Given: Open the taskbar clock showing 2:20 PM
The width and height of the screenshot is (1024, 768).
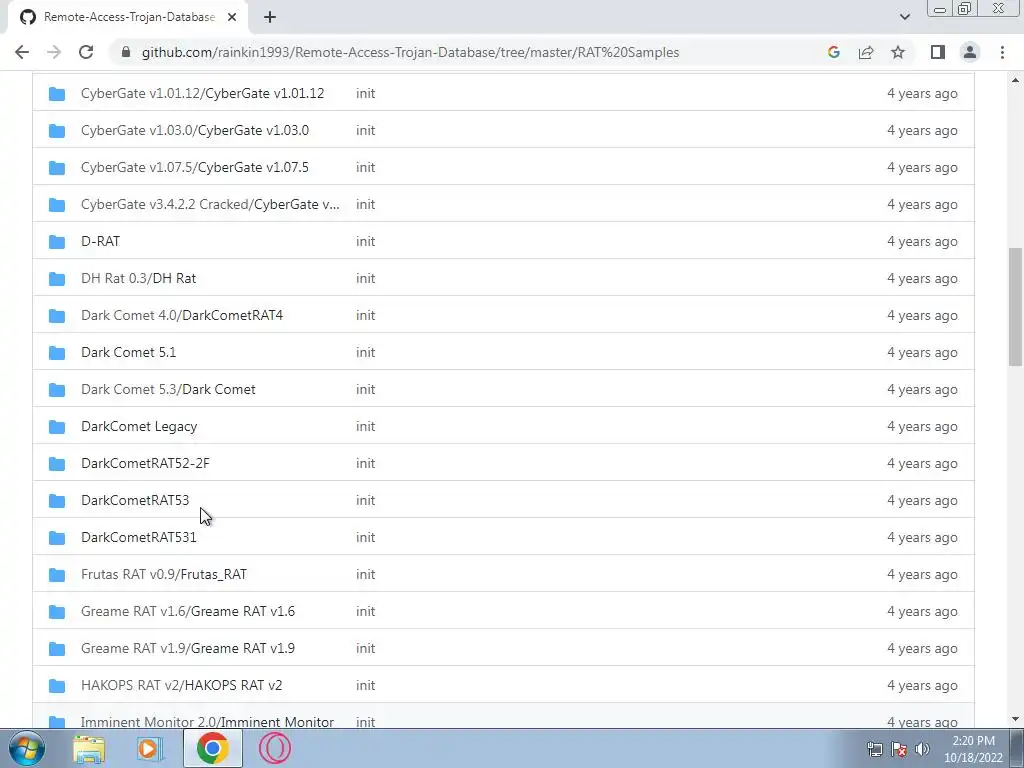Looking at the screenshot, I should (x=973, y=749).
